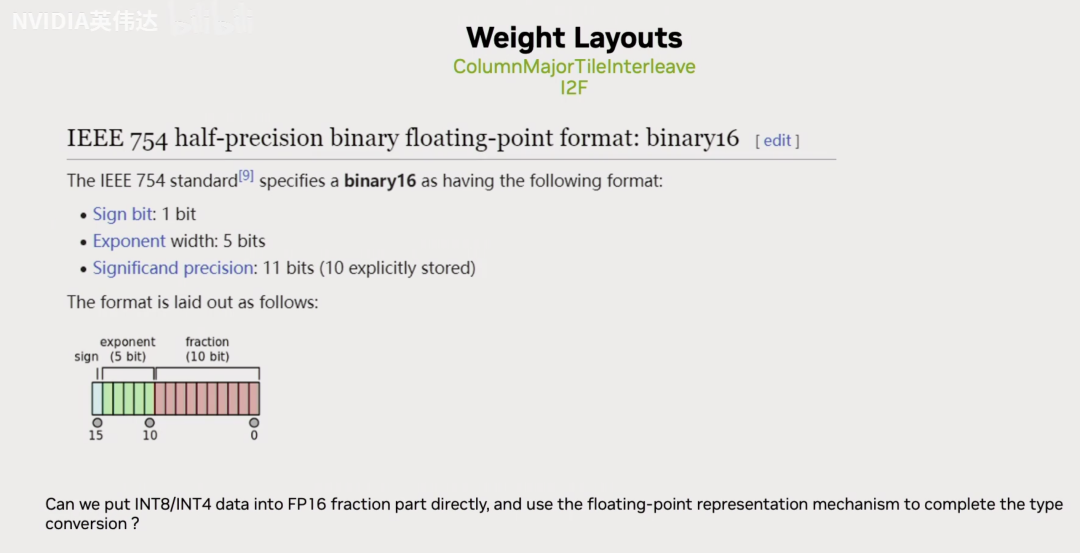Click the green exponent bit block
1080x553 pixels.
[x=128, y=399]
